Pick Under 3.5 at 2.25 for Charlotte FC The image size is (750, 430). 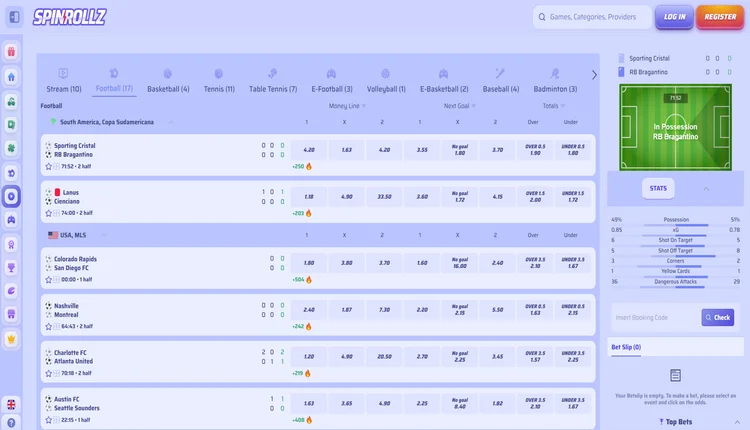point(573,356)
